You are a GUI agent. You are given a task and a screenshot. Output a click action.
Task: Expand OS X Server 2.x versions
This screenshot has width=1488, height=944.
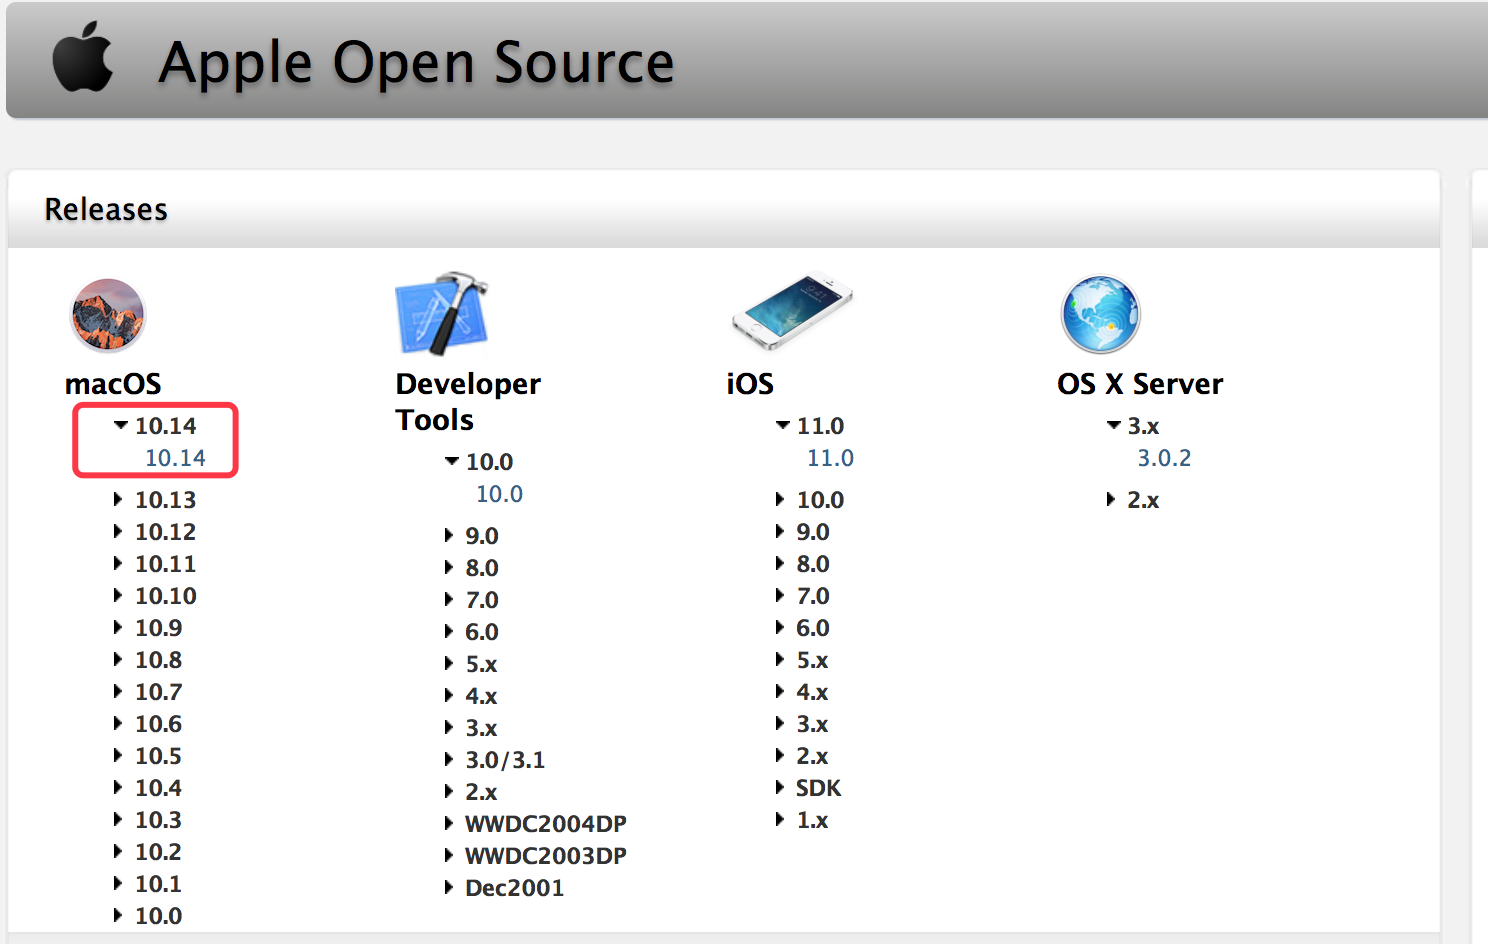[x=1110, y=499]
